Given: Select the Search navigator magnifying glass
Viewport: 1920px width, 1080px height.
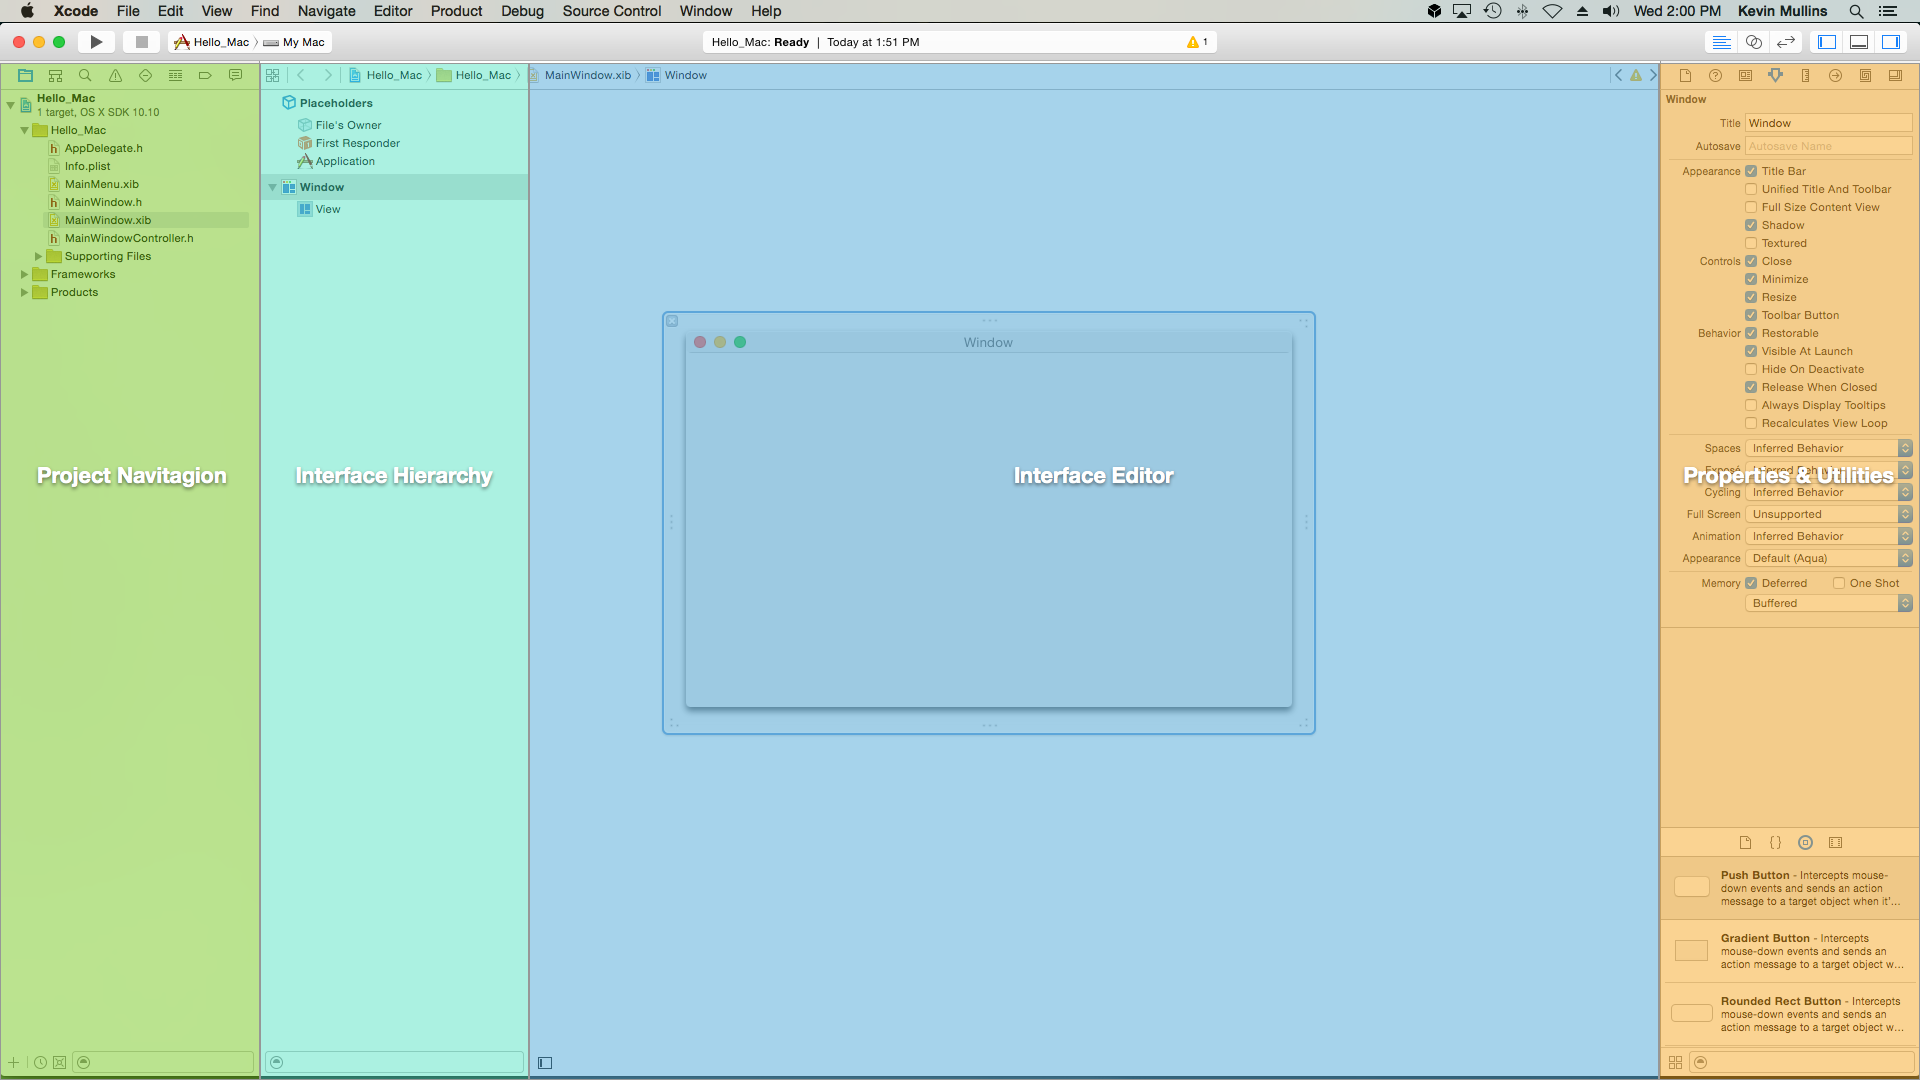Looking at the screenshot, I should click(x=85, y=75).
